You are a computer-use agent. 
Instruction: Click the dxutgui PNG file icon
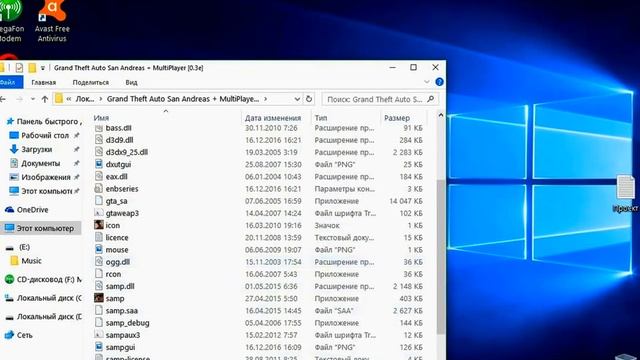coord(98,164)
